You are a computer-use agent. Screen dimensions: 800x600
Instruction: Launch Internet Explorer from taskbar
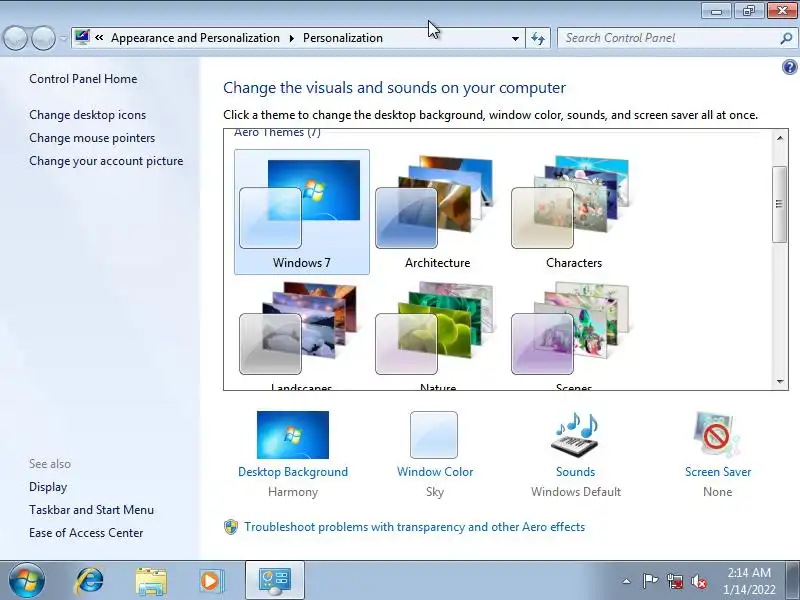click(x=89, y=581)
